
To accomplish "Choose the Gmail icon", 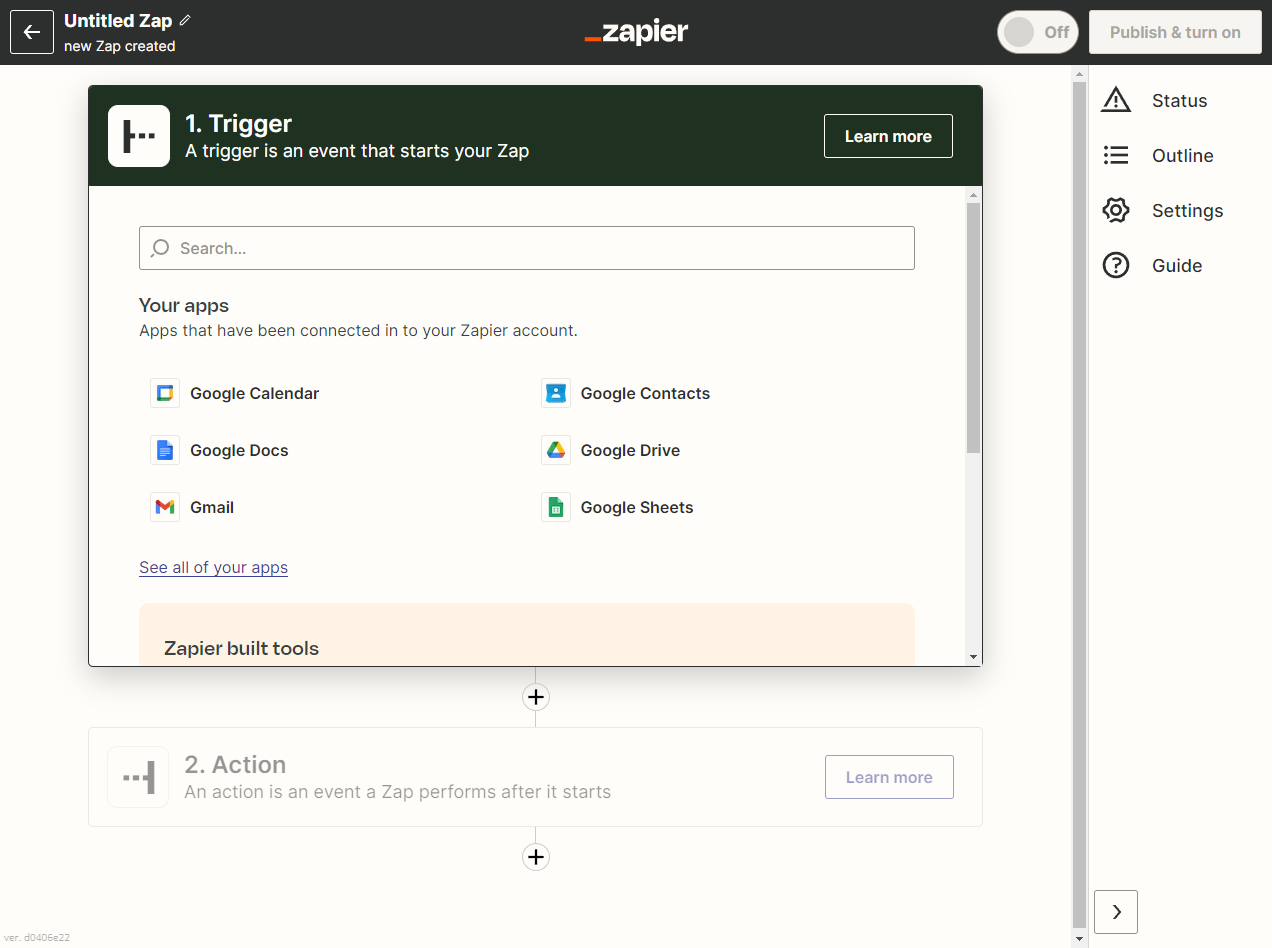I will tap(165, 507).
